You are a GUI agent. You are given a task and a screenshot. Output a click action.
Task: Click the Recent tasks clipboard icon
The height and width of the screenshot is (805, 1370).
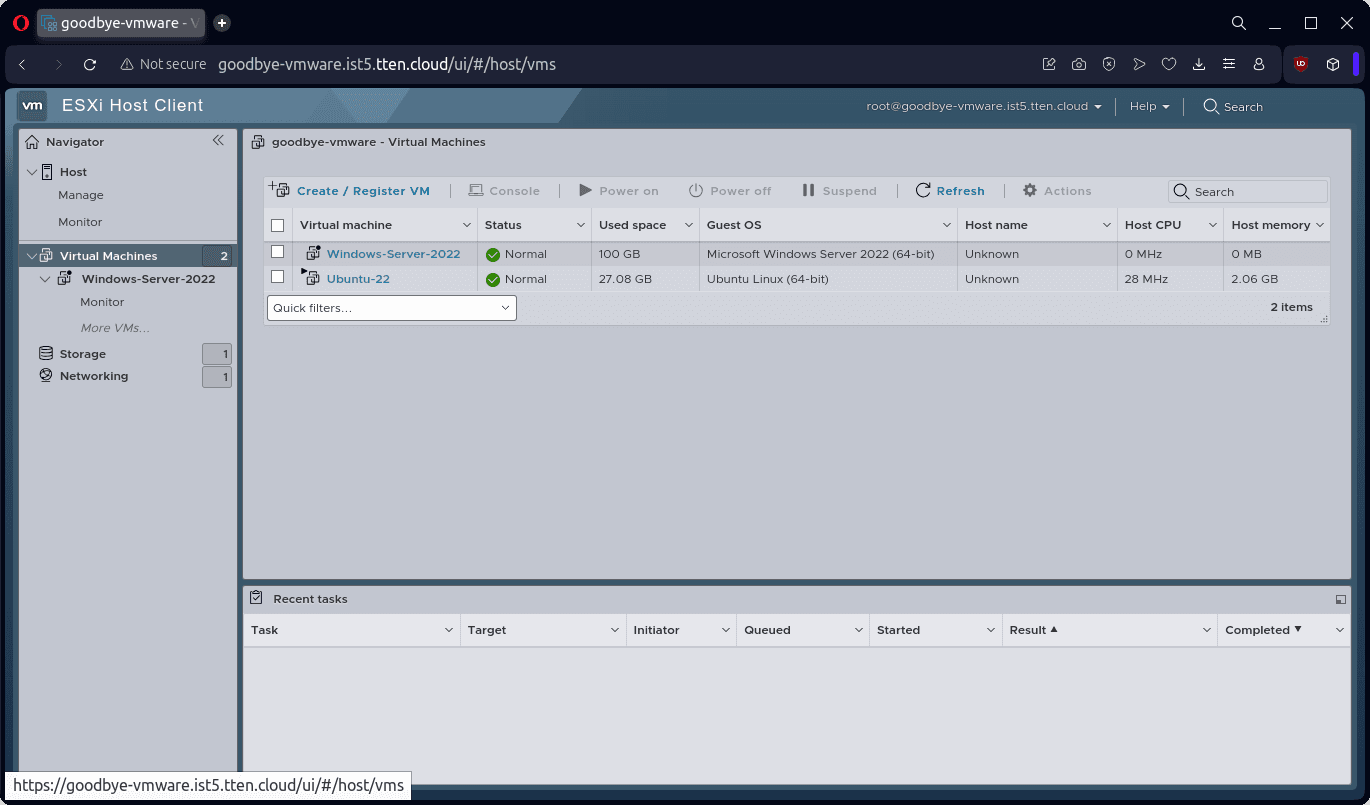(x=256, y=598)
